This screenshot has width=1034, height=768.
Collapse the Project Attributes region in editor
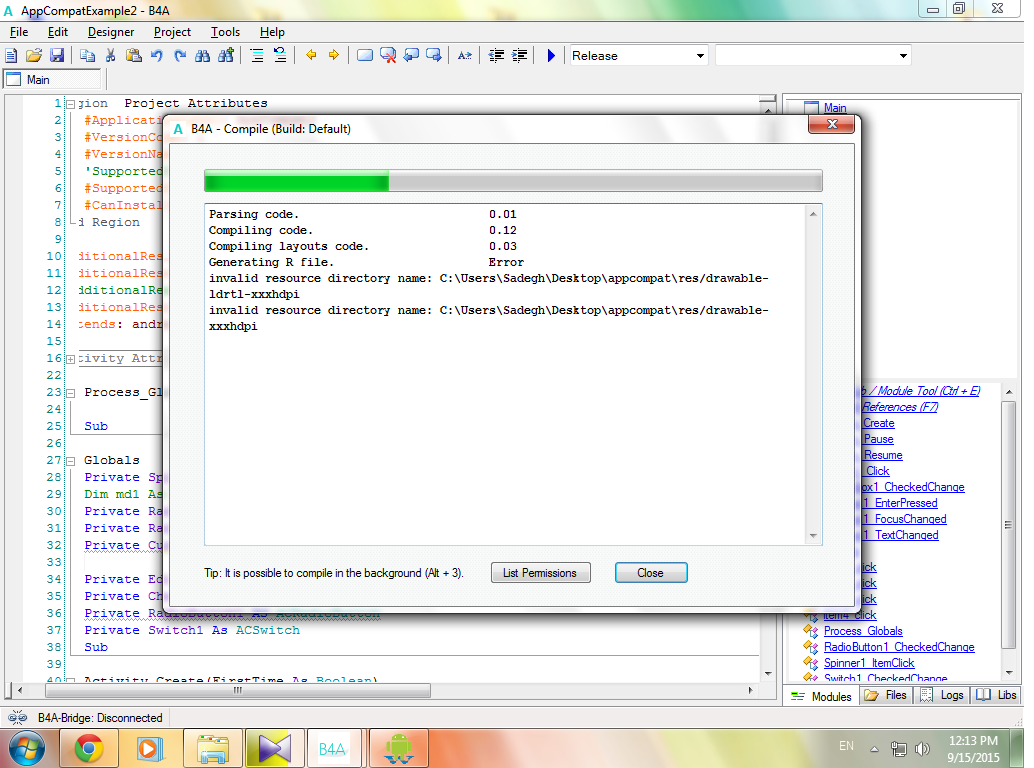(x=71, y=103)
